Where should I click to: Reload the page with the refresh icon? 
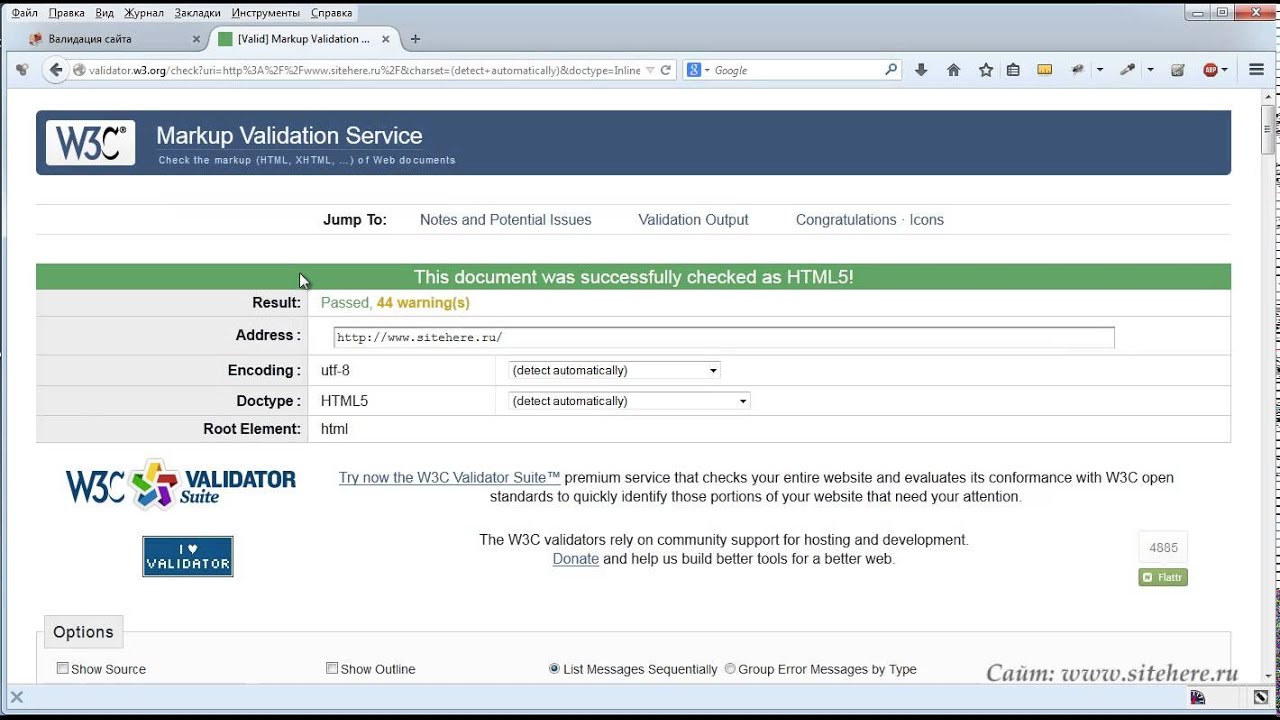tap(665, 70)
